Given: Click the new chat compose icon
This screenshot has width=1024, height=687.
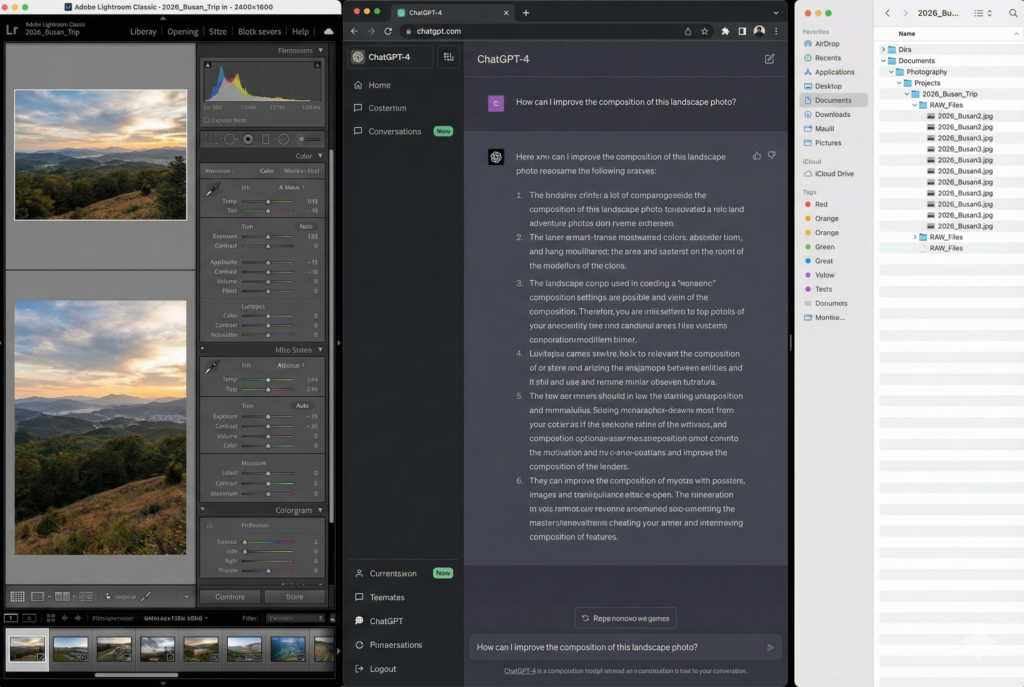Looking at the screenshot, I should (769, 59).
